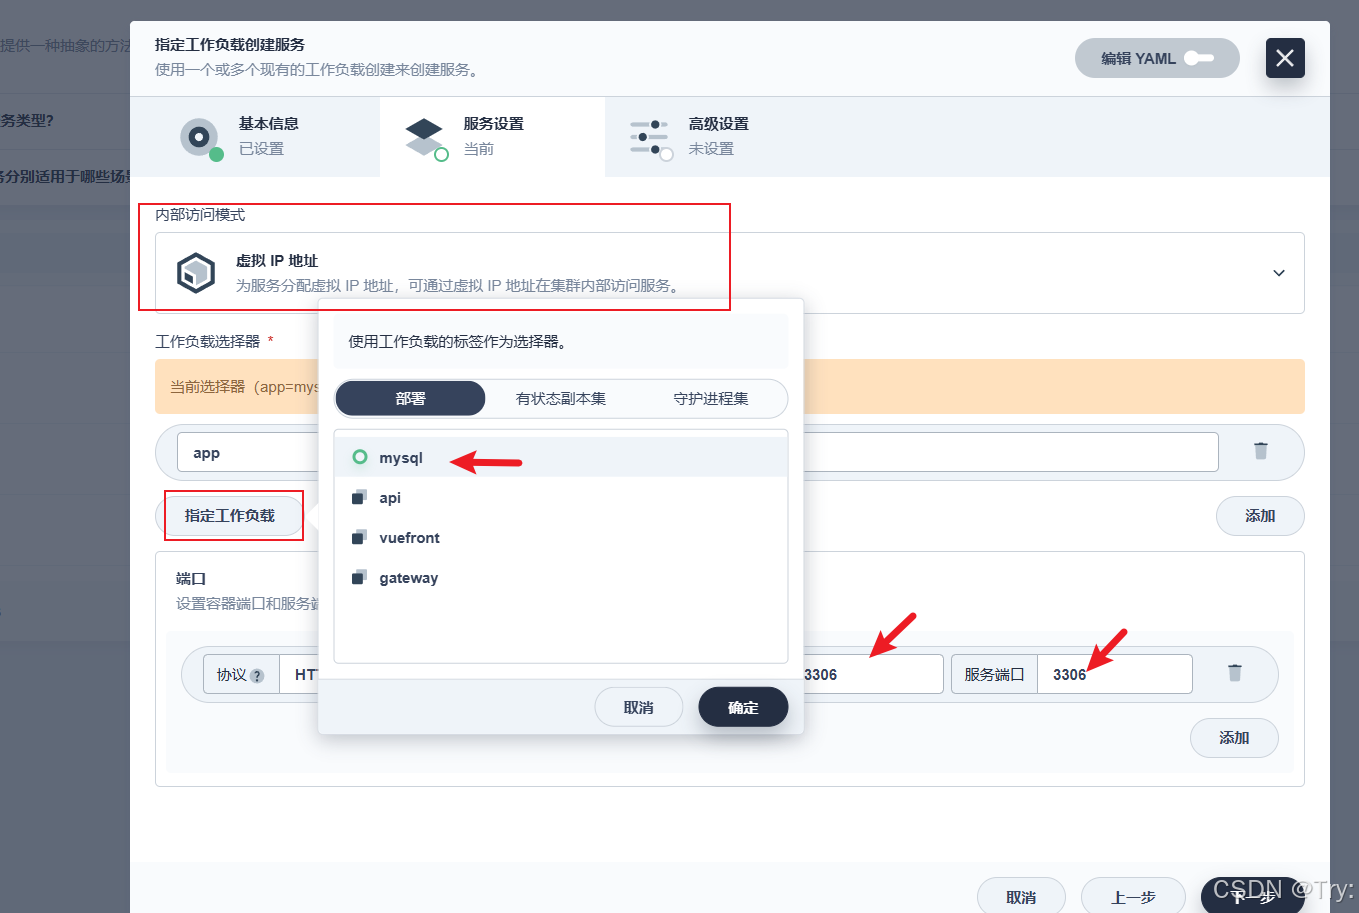Click the api workload cube icon
The height and width of the screenshot is (913, 1359).
coord(360,497)
